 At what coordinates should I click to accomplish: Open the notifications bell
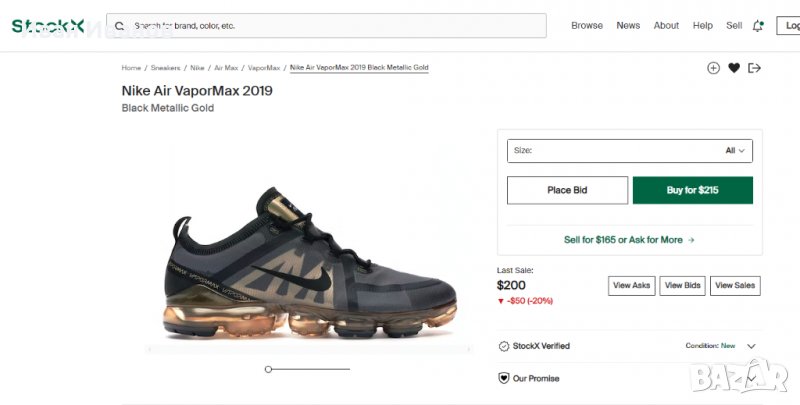tap(758, 26)
